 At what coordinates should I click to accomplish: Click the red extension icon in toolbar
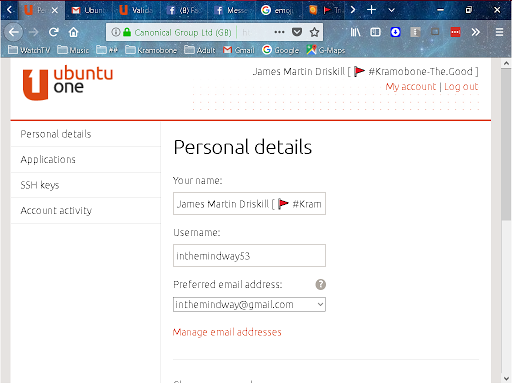(x=455, y=32)
